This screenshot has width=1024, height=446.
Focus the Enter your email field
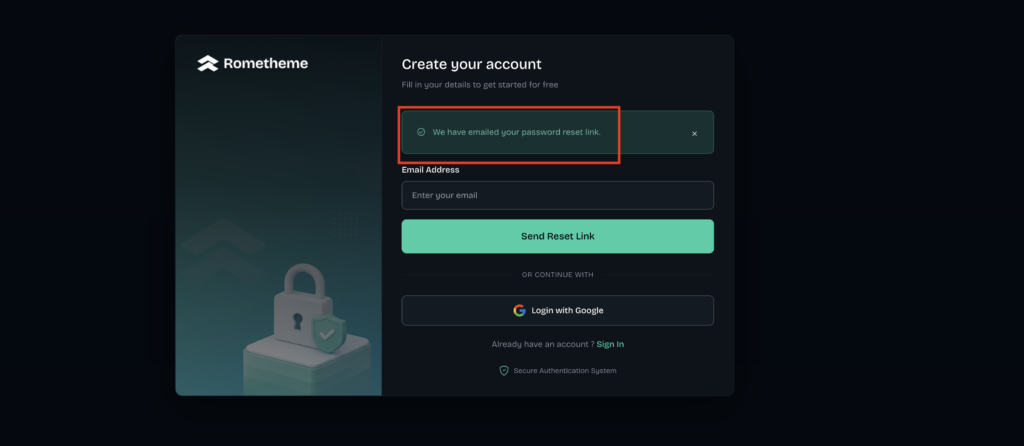click(x=557, y=195)
